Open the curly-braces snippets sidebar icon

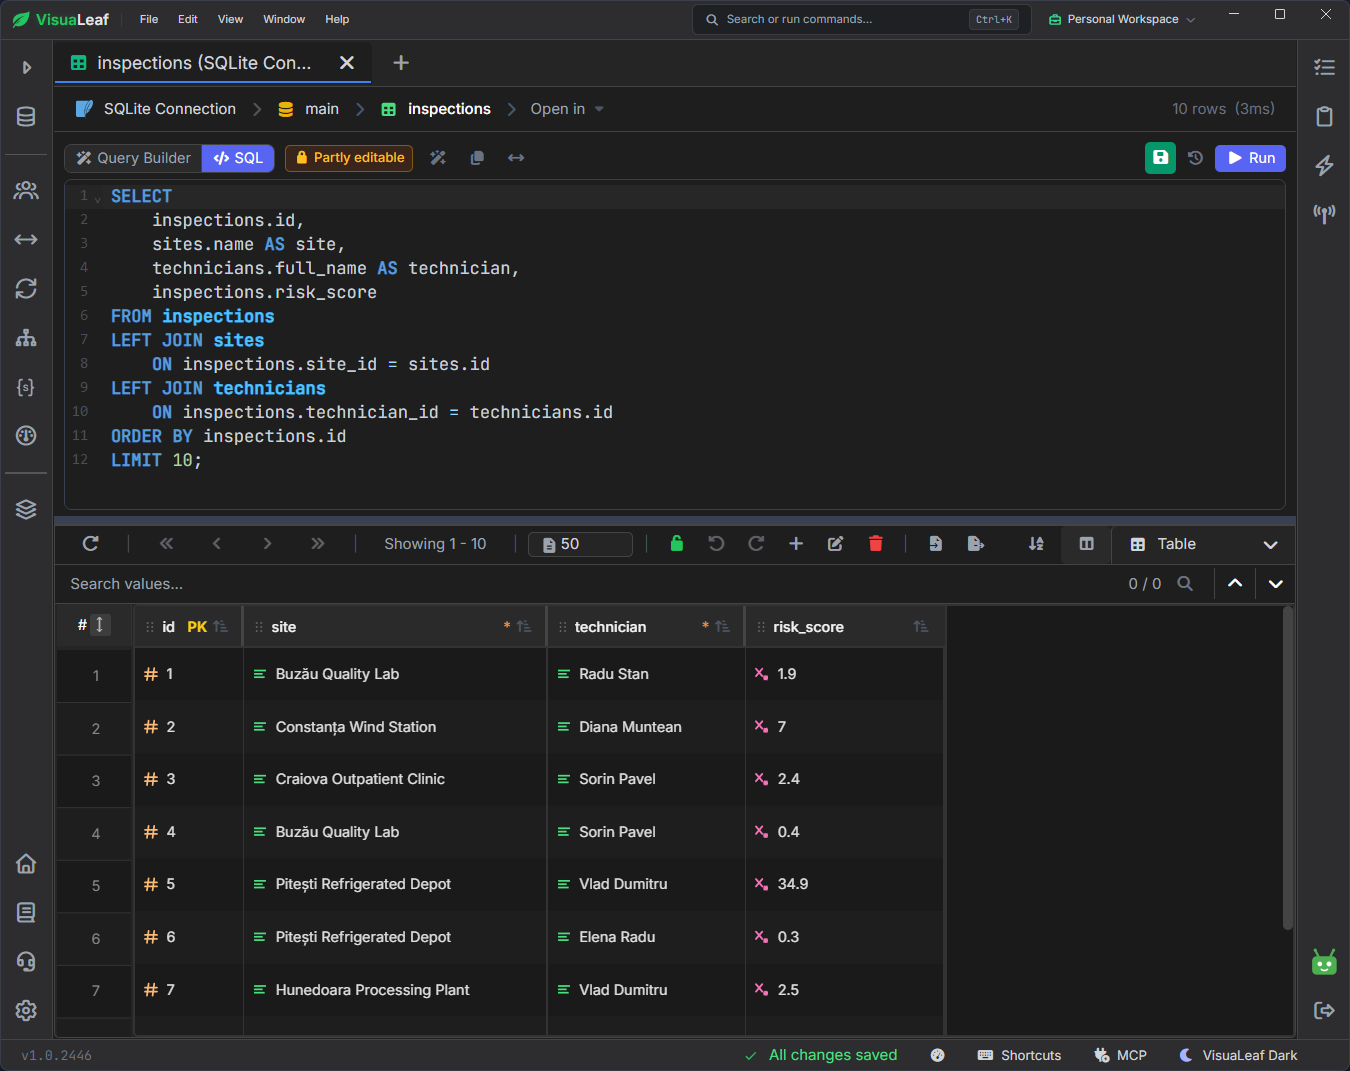[26, 387]
